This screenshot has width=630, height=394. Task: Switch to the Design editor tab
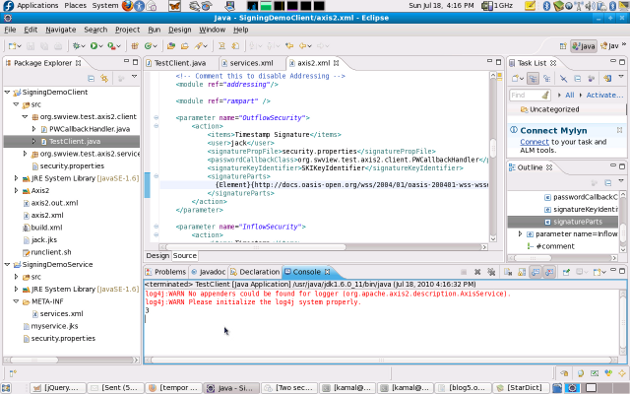tap(158, 255)
